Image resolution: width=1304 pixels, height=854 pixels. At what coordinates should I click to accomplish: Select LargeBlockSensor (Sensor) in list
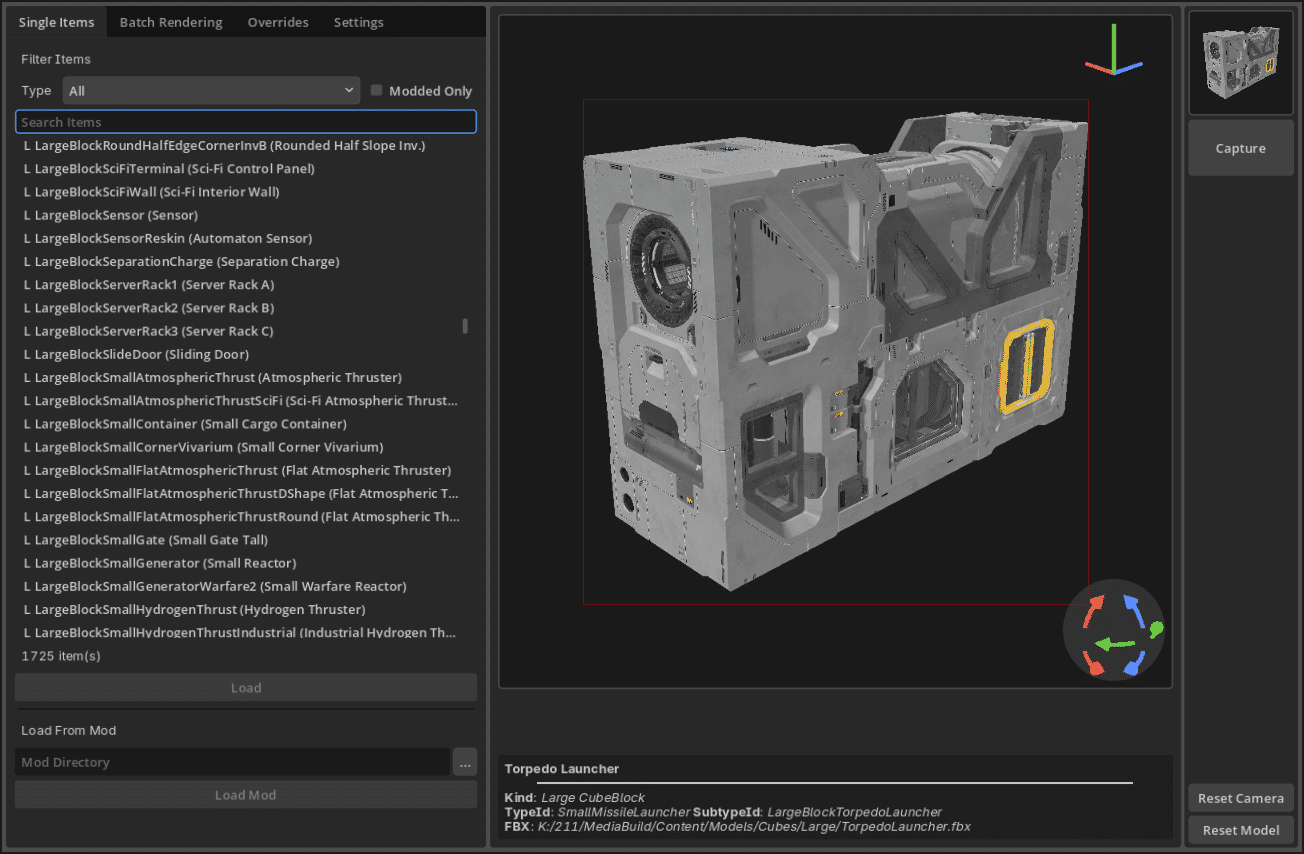[111, 215]
